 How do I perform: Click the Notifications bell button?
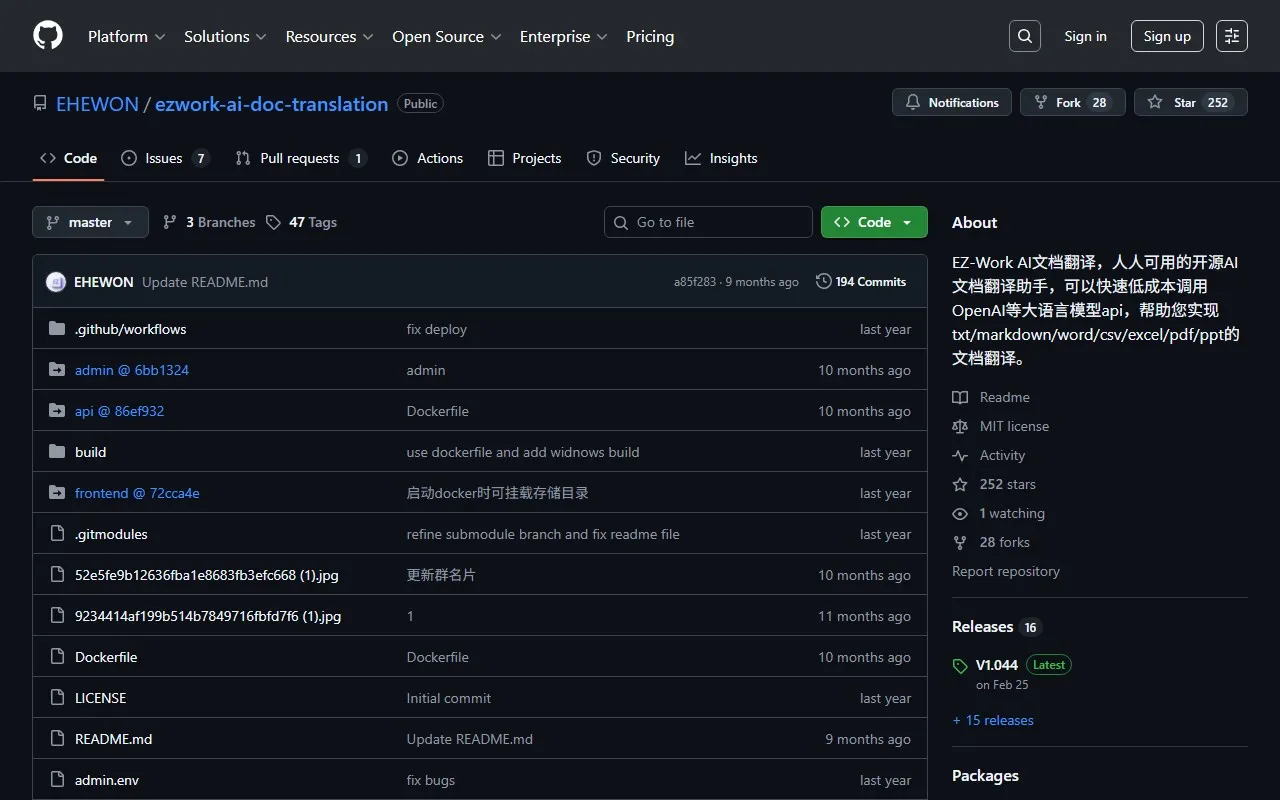(952, 102)
